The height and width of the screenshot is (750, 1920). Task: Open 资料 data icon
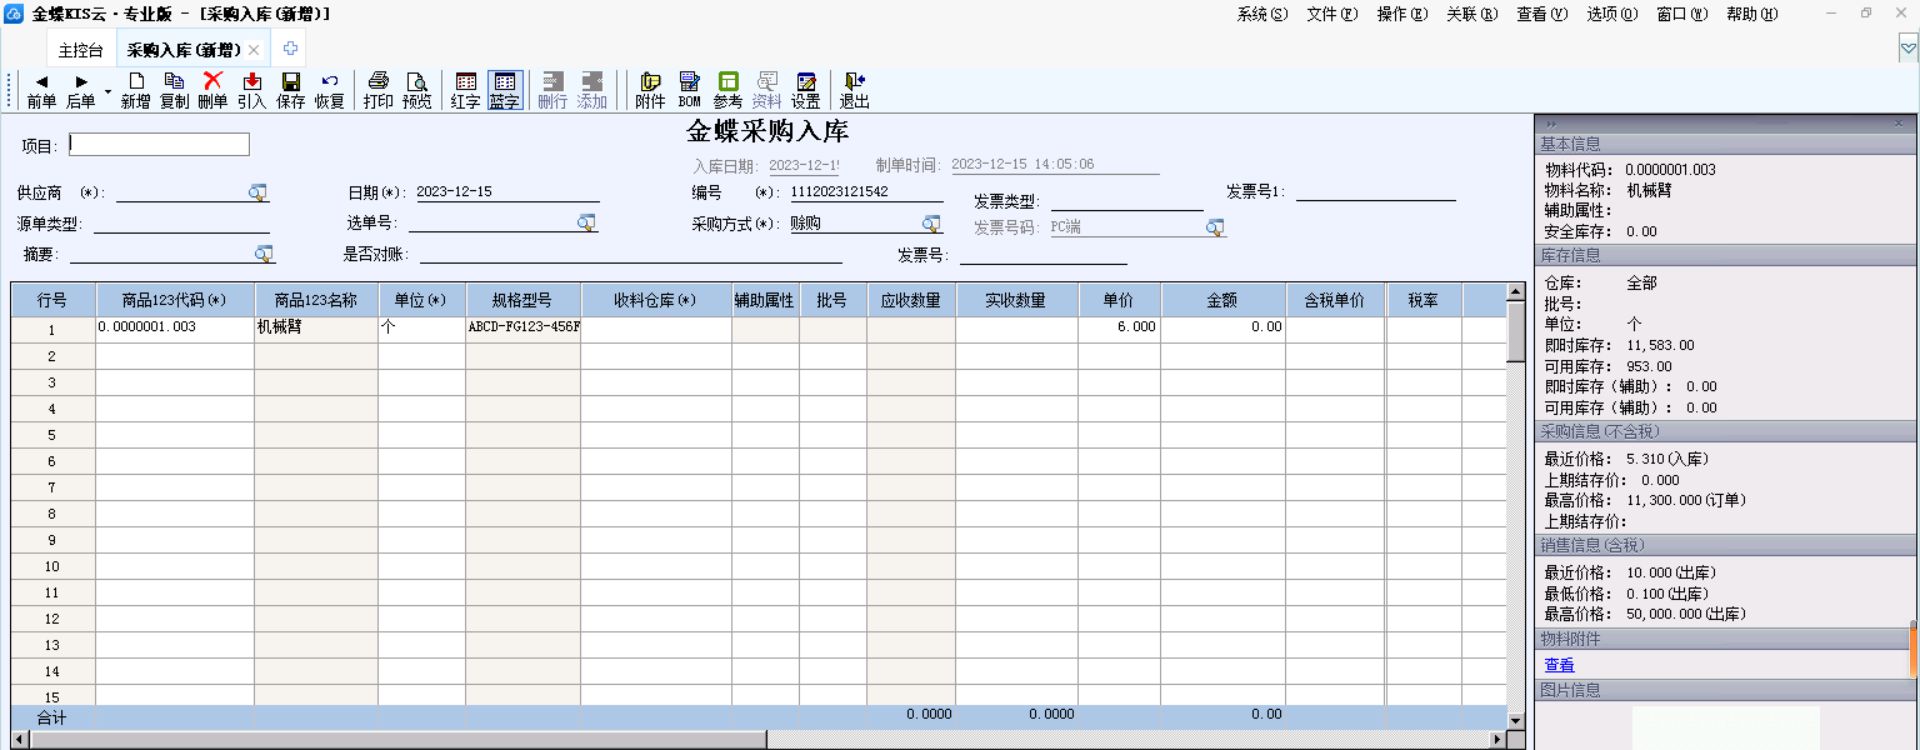pyautogui.click(x=767, y=90)
